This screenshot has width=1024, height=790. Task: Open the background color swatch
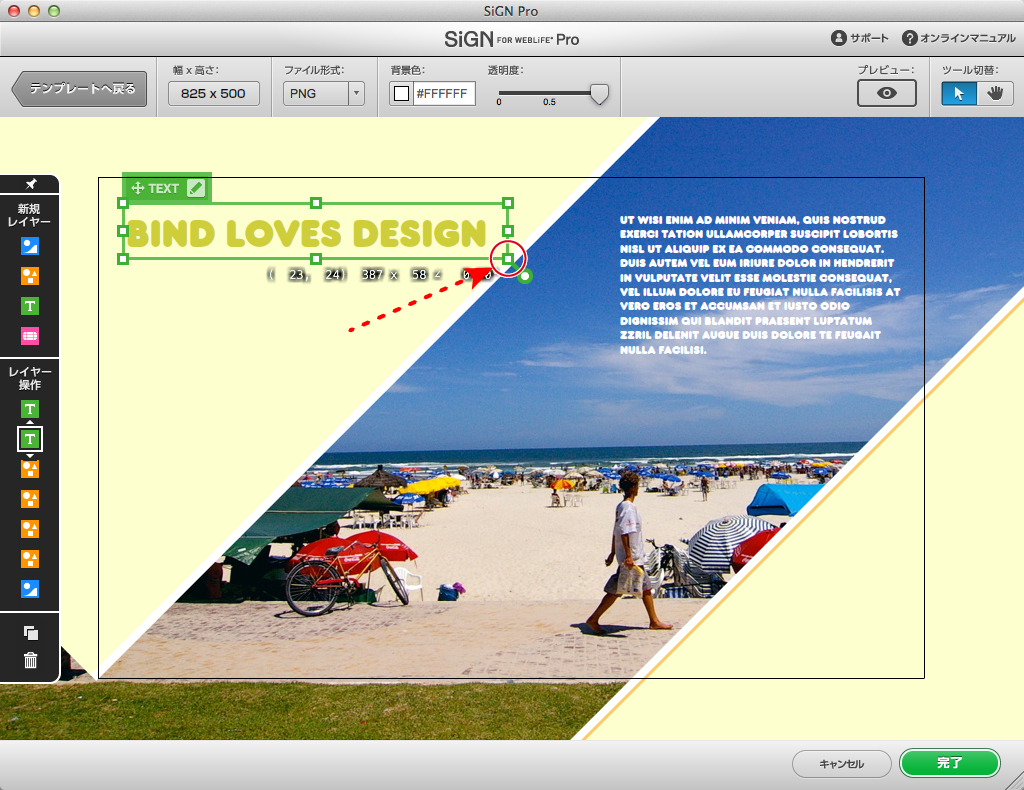click(402, 93)
